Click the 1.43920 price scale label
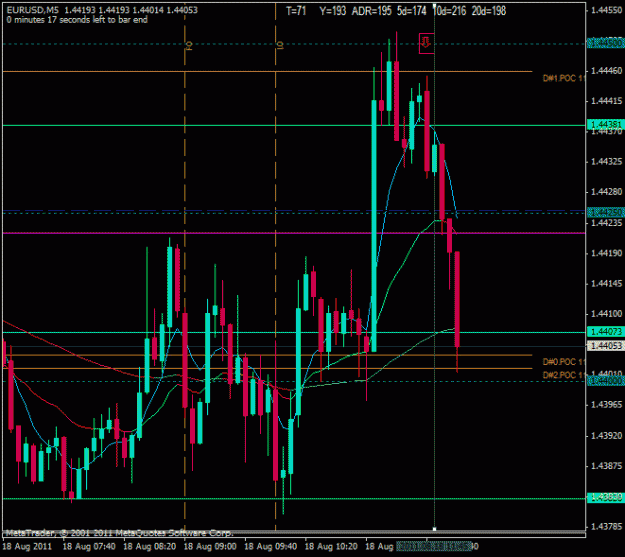 607,435
